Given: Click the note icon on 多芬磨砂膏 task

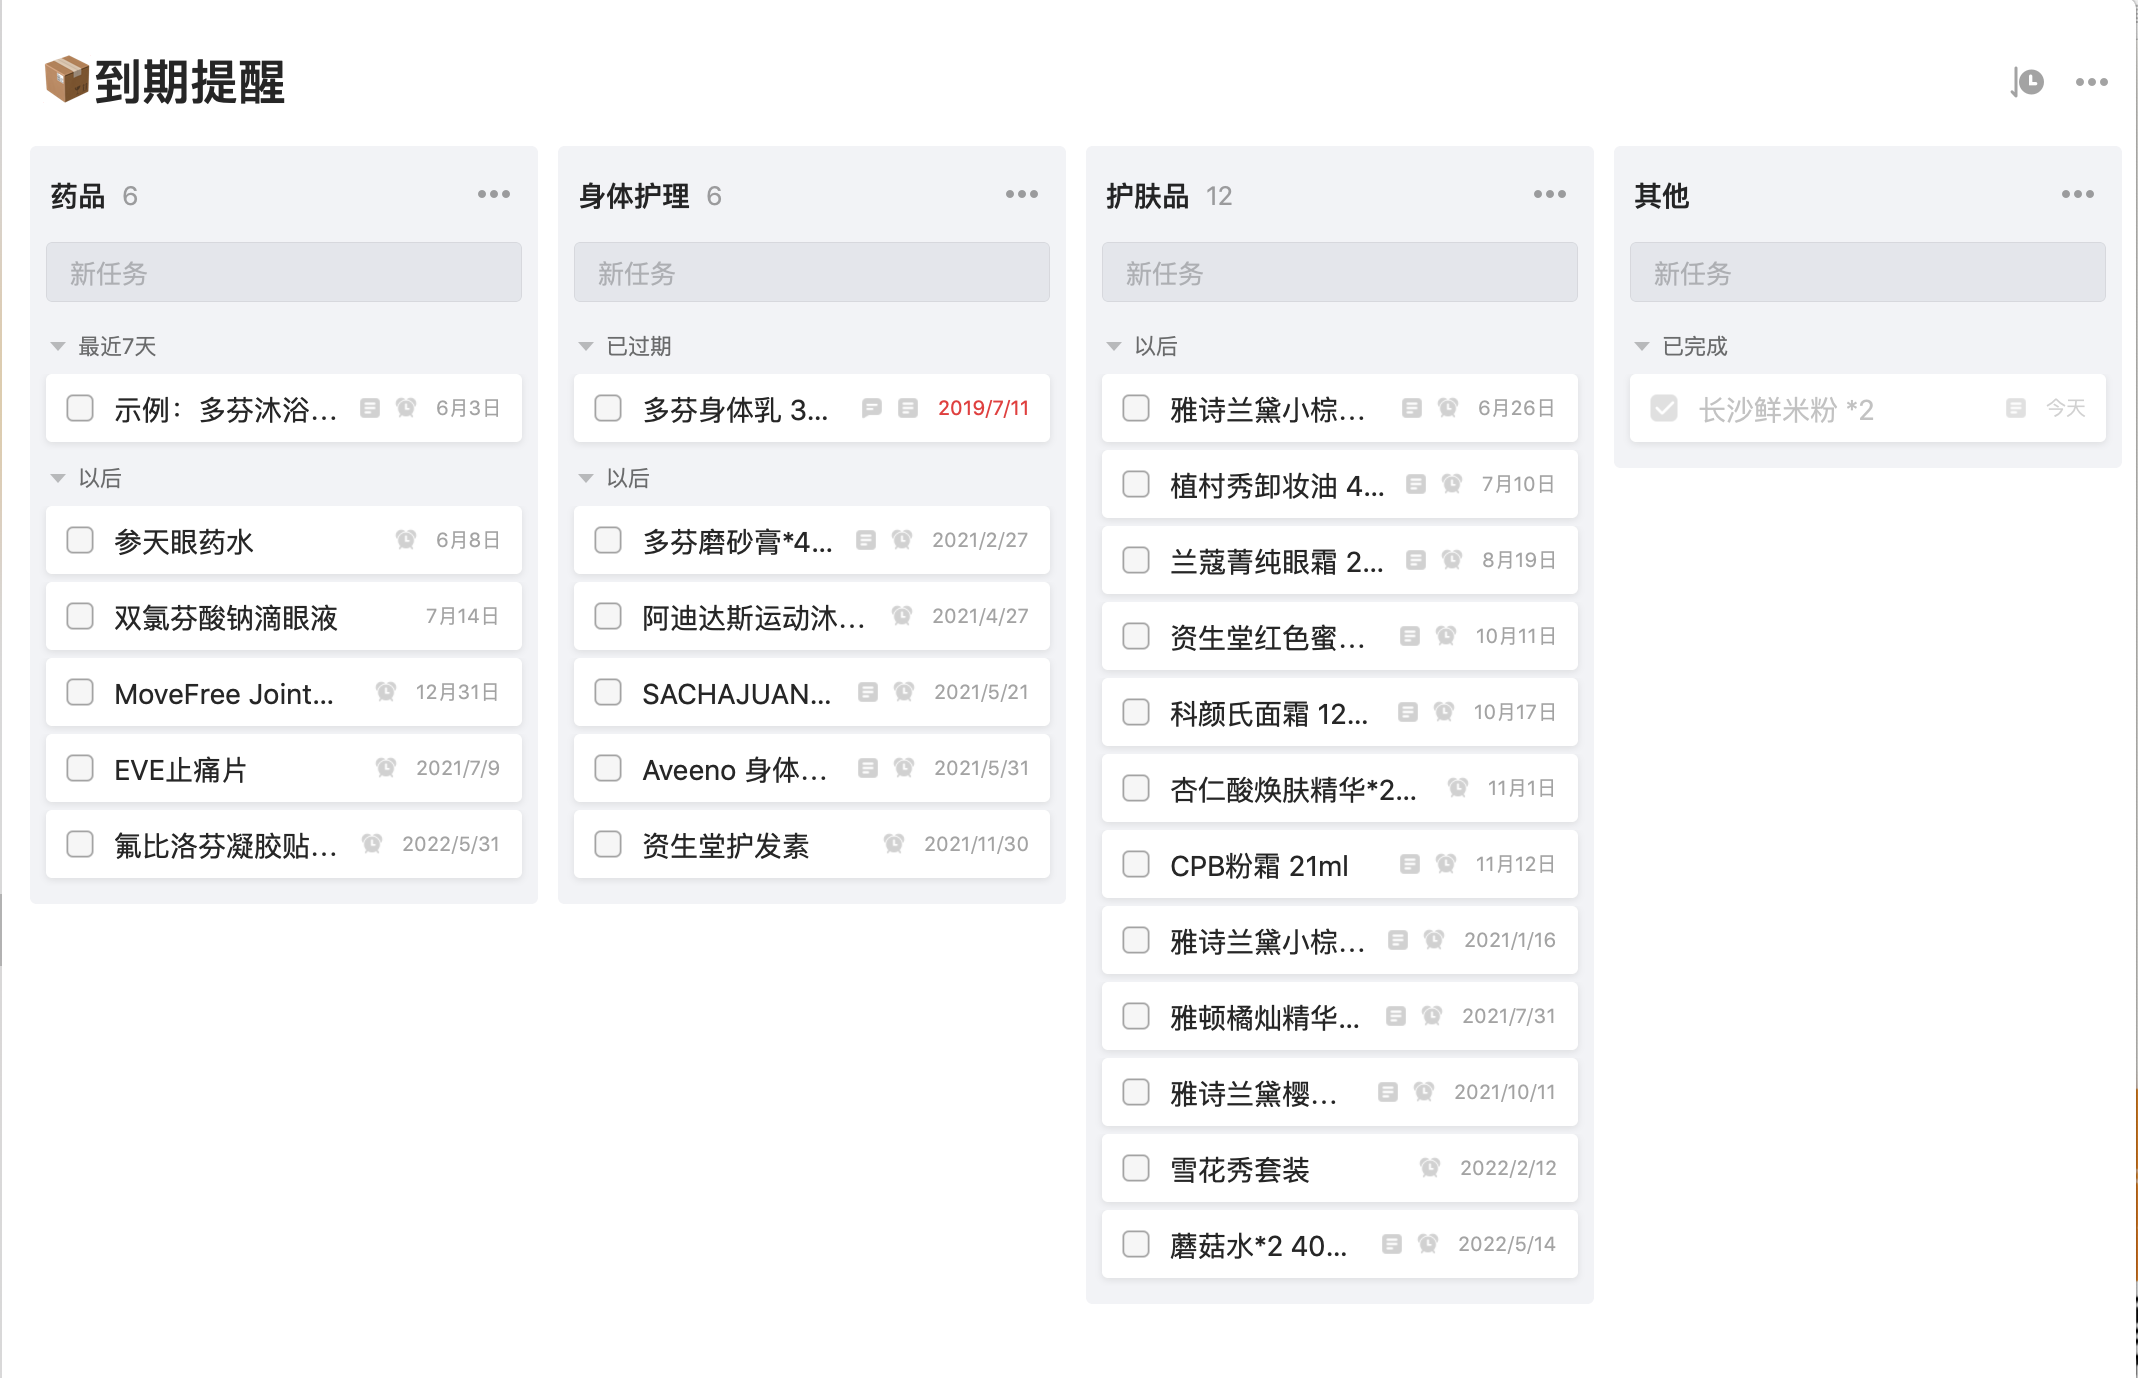Looking at the screenshot, I should (x=866, y=540).
